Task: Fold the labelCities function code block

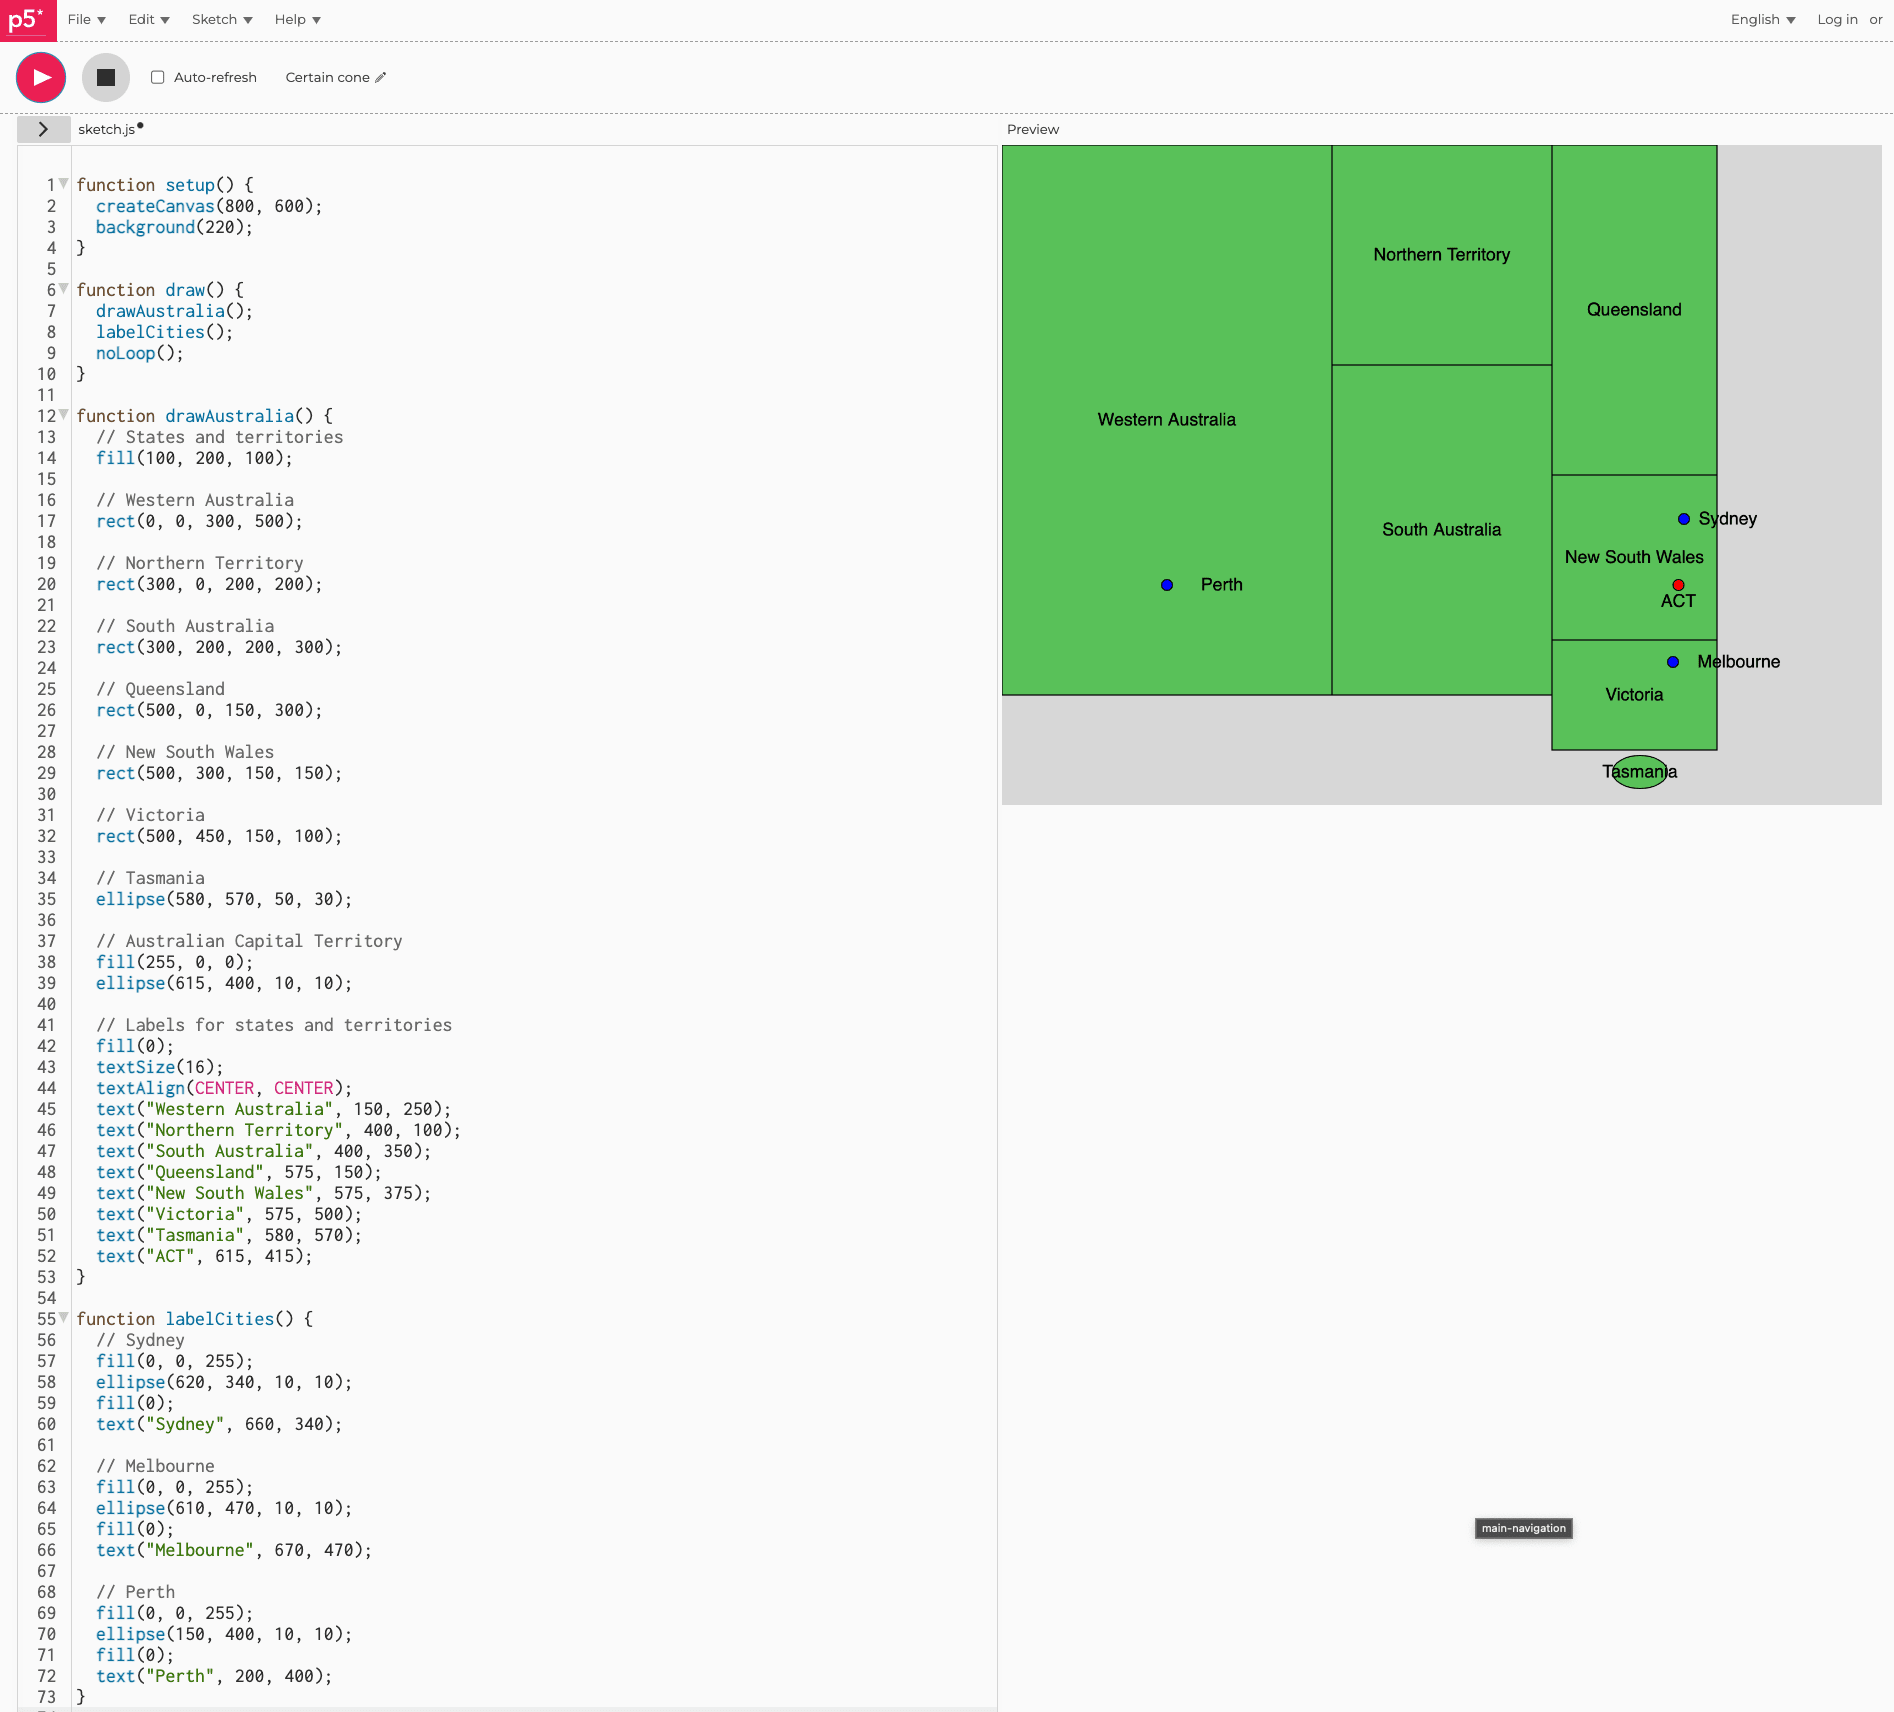Action: [x=64, y=1318]
